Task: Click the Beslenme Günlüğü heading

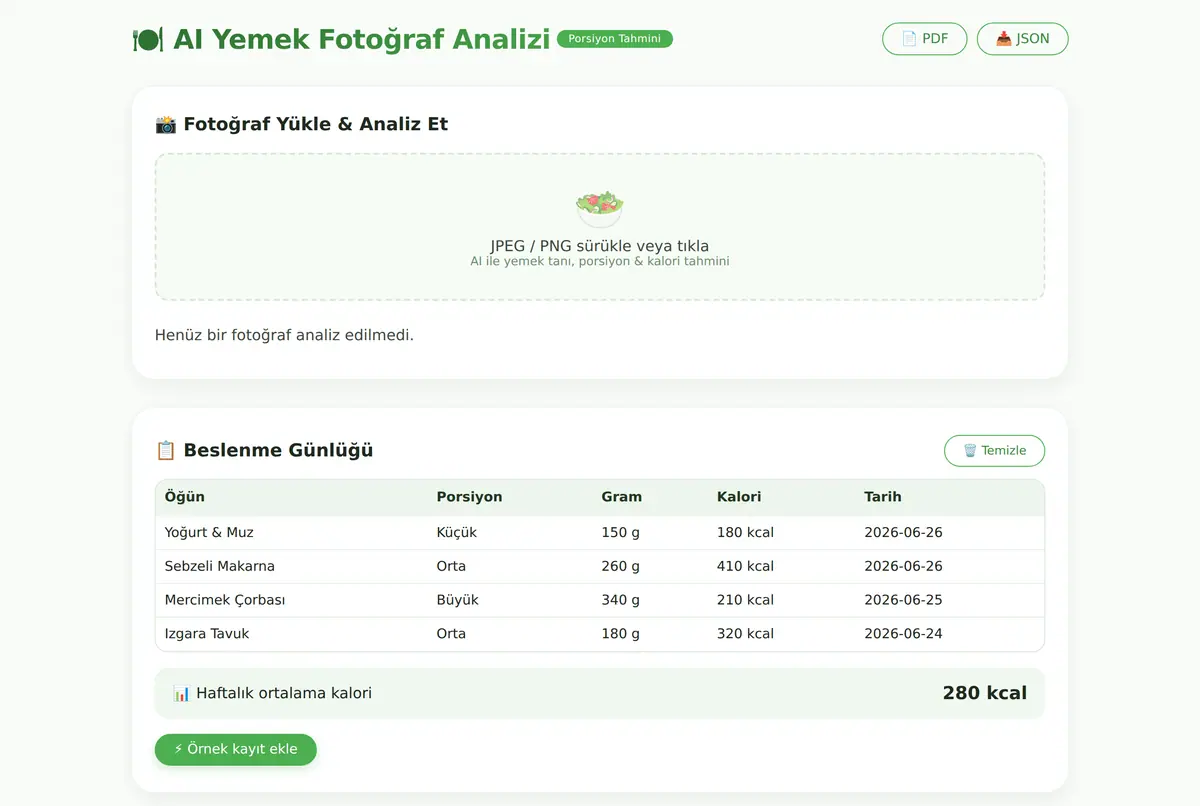Action: [279, 451]
